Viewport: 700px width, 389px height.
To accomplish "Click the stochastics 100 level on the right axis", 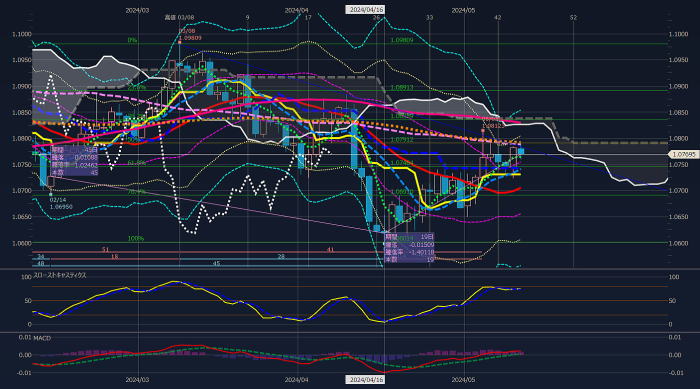I will 674,277.
